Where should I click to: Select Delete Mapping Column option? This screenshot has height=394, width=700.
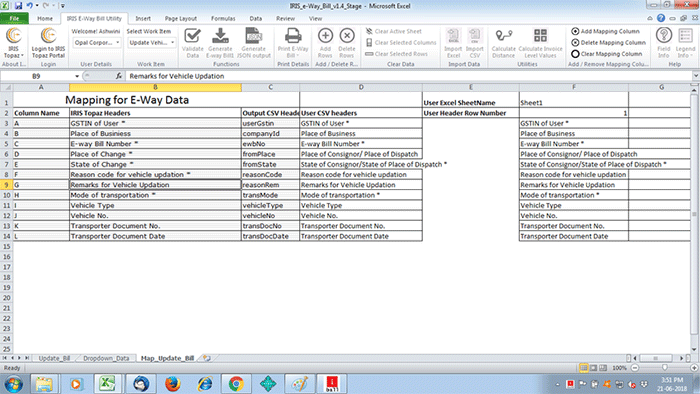[x=608, y=42]
